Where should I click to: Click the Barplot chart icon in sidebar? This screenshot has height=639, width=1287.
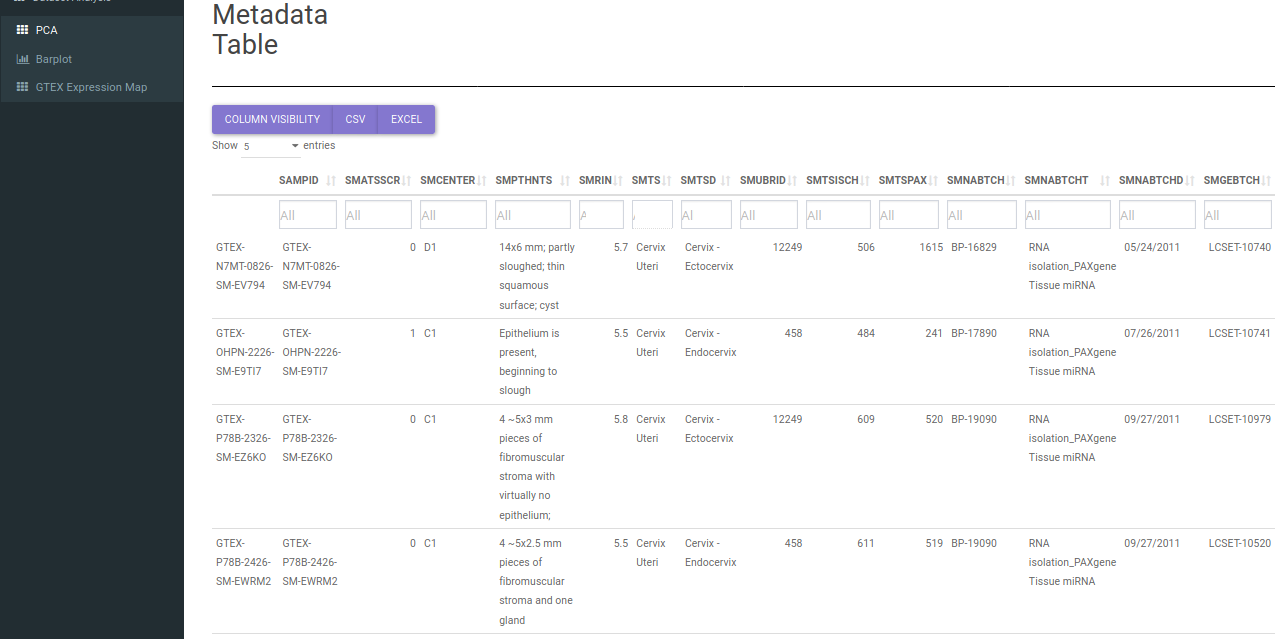tap(22, 59)
